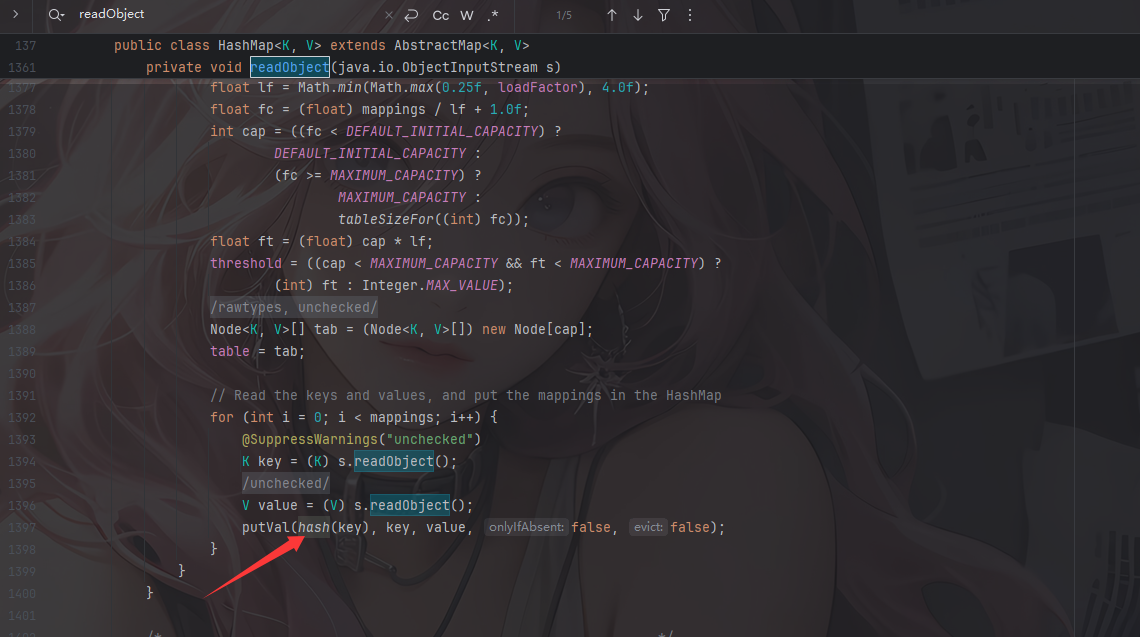
Task: Expand the folded unchecked comment
Action: (285, 484)
